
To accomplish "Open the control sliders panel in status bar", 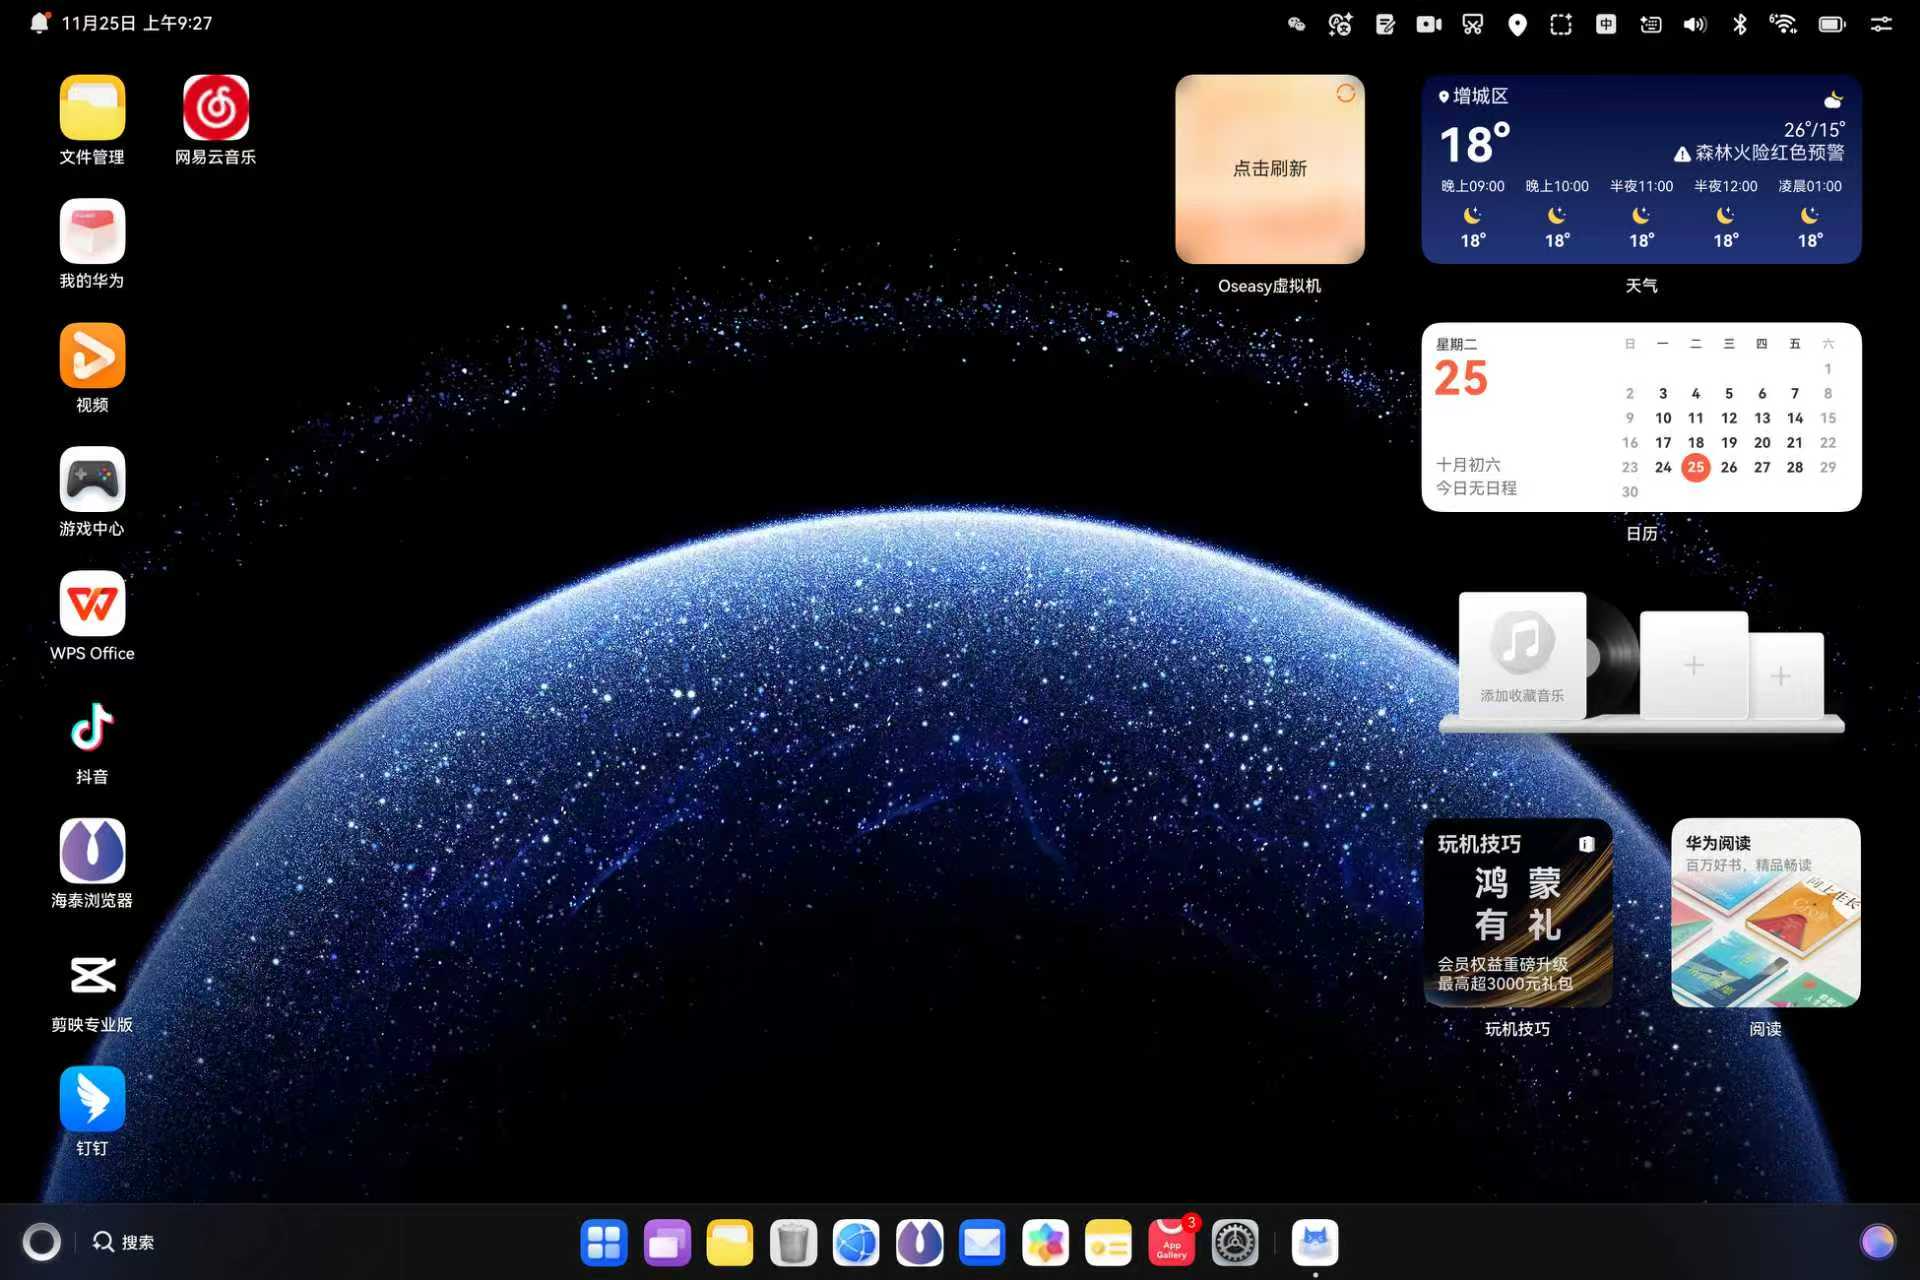I will pyautogui.click(x=1884, y=23).
